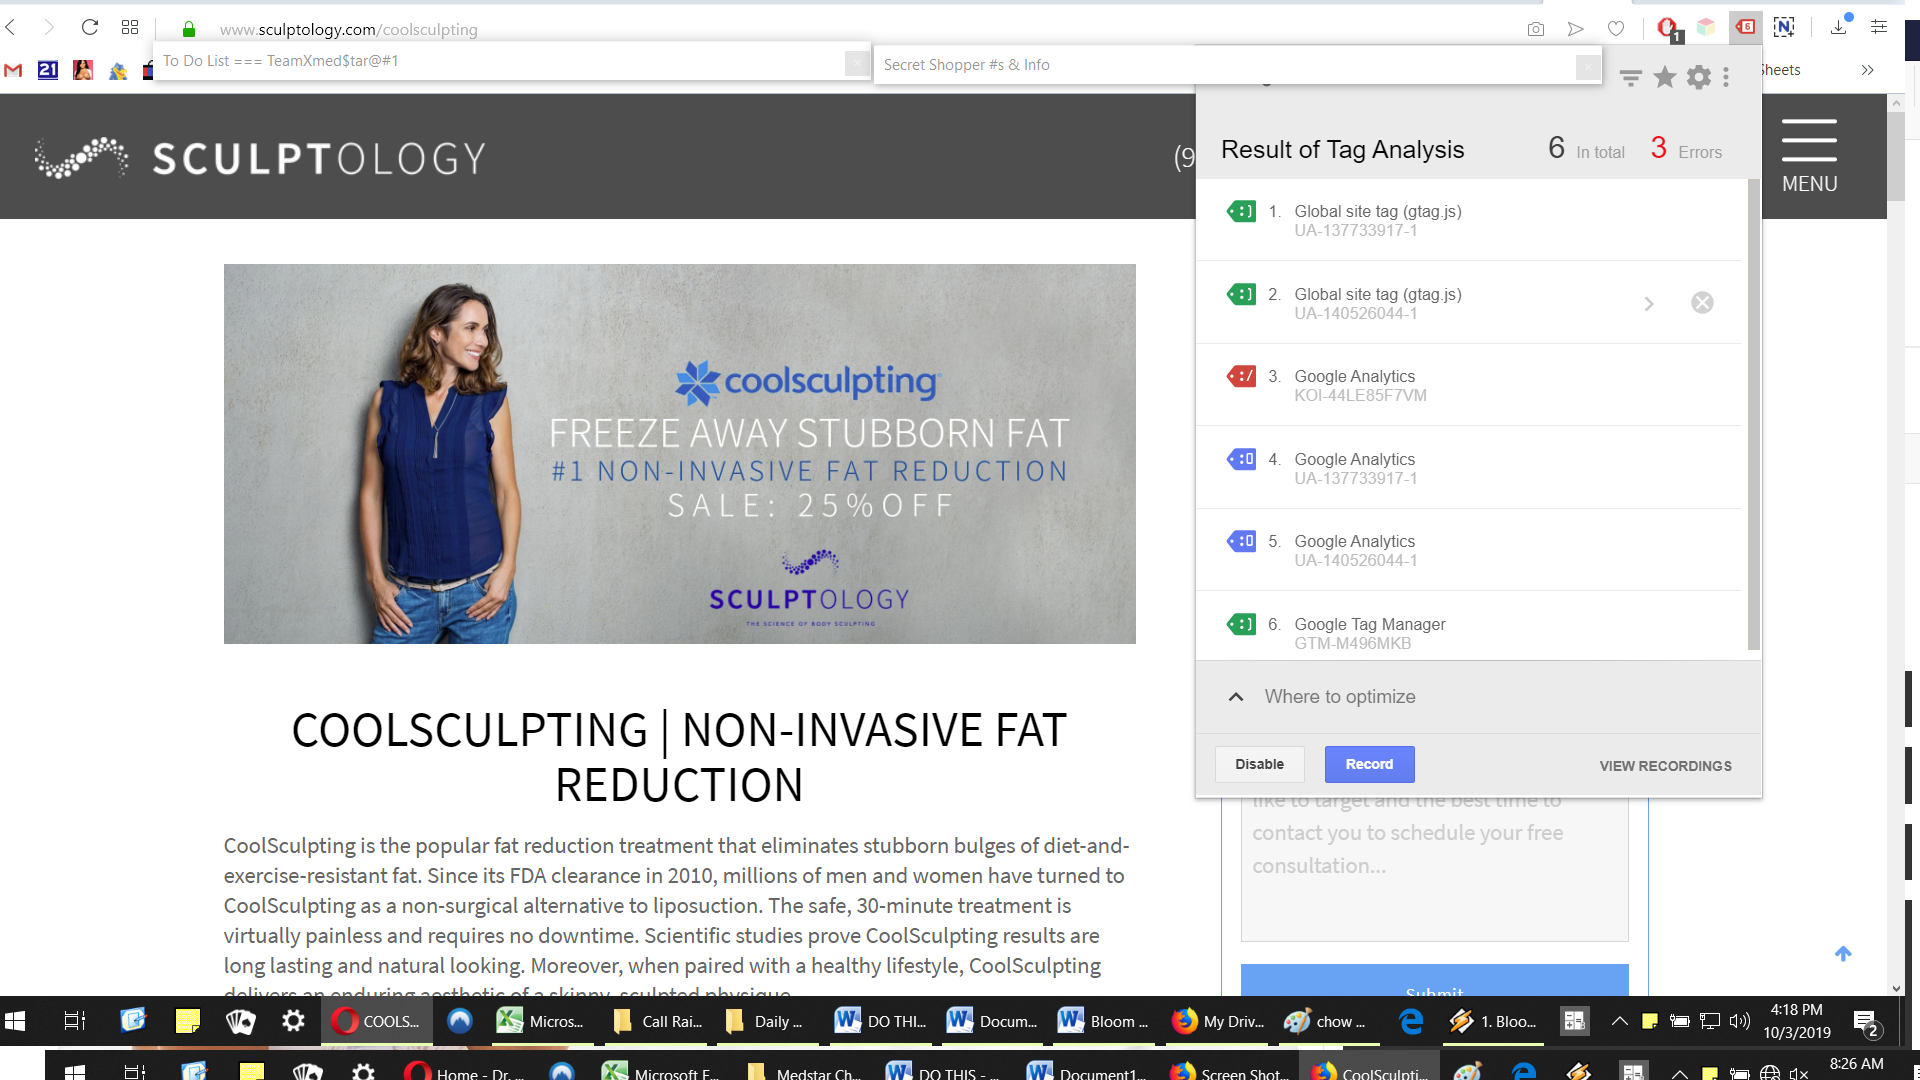
Task: Open the filter icon in Tag Assistant
Action: pos(1630,78)
